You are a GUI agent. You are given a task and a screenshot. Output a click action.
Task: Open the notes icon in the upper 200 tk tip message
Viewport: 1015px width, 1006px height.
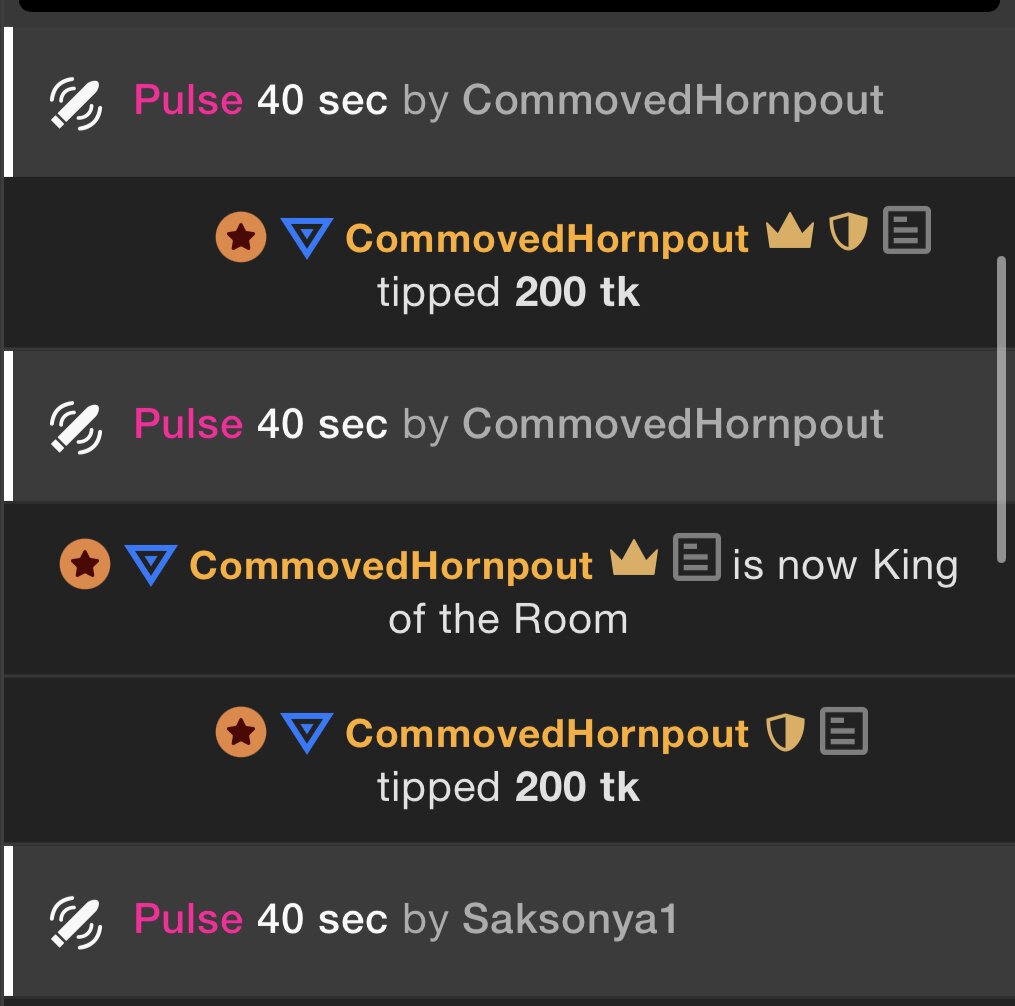click(907, 230)
